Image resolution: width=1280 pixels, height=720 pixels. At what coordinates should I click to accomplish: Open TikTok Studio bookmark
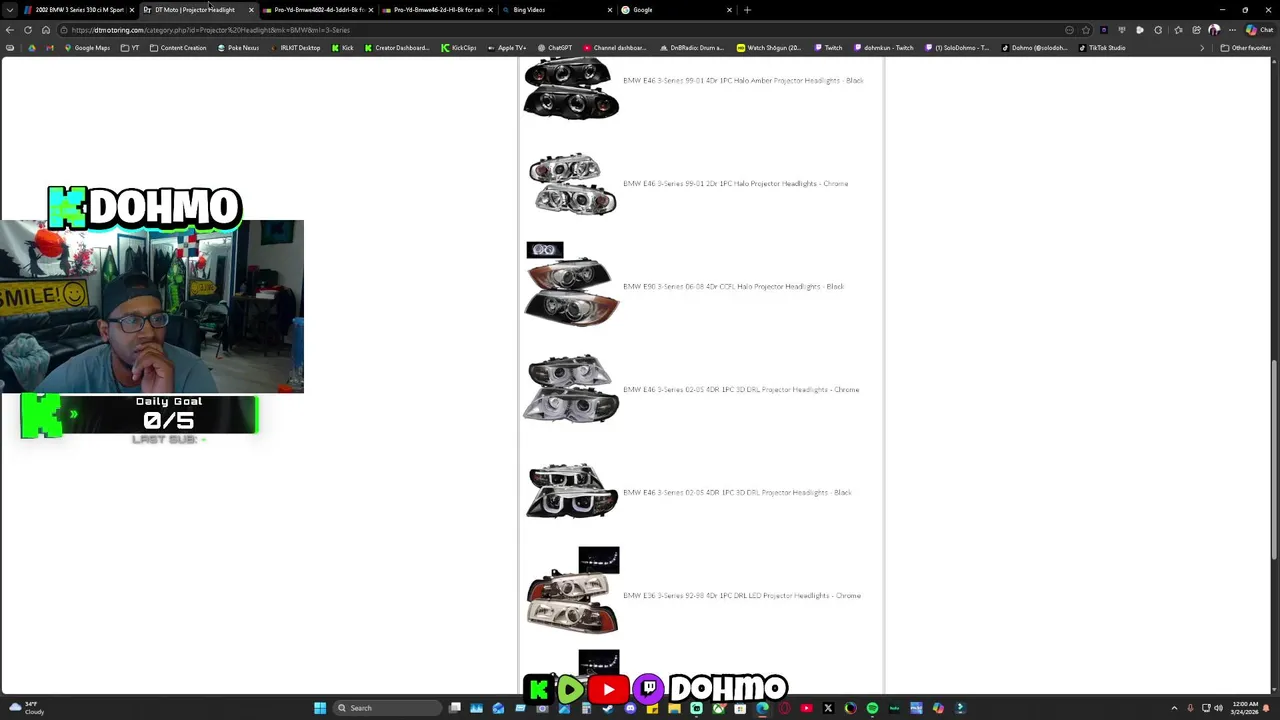click(1102, 48)
